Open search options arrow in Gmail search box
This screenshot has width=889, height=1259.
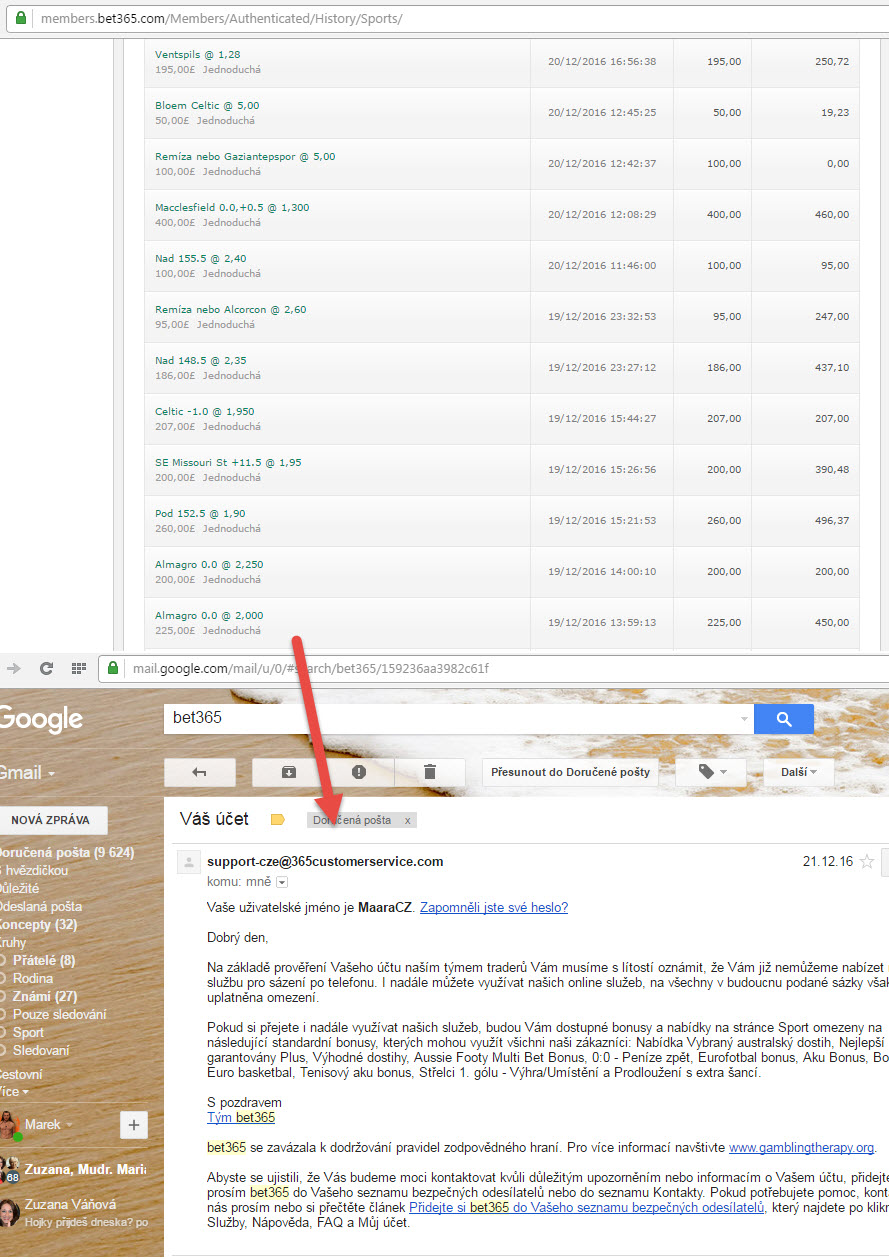pos(743,719)
